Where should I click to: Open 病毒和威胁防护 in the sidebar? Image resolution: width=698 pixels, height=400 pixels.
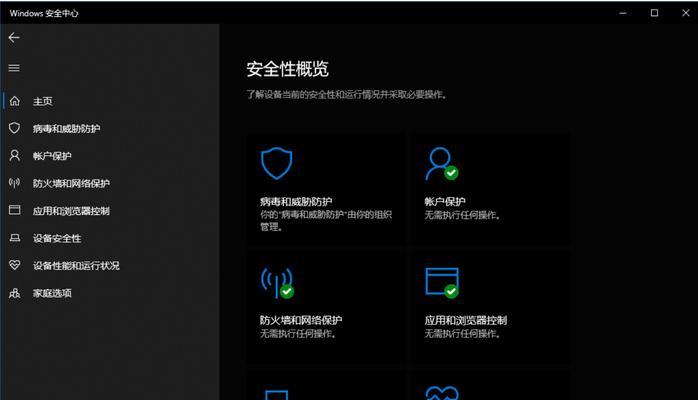[66, 129]
